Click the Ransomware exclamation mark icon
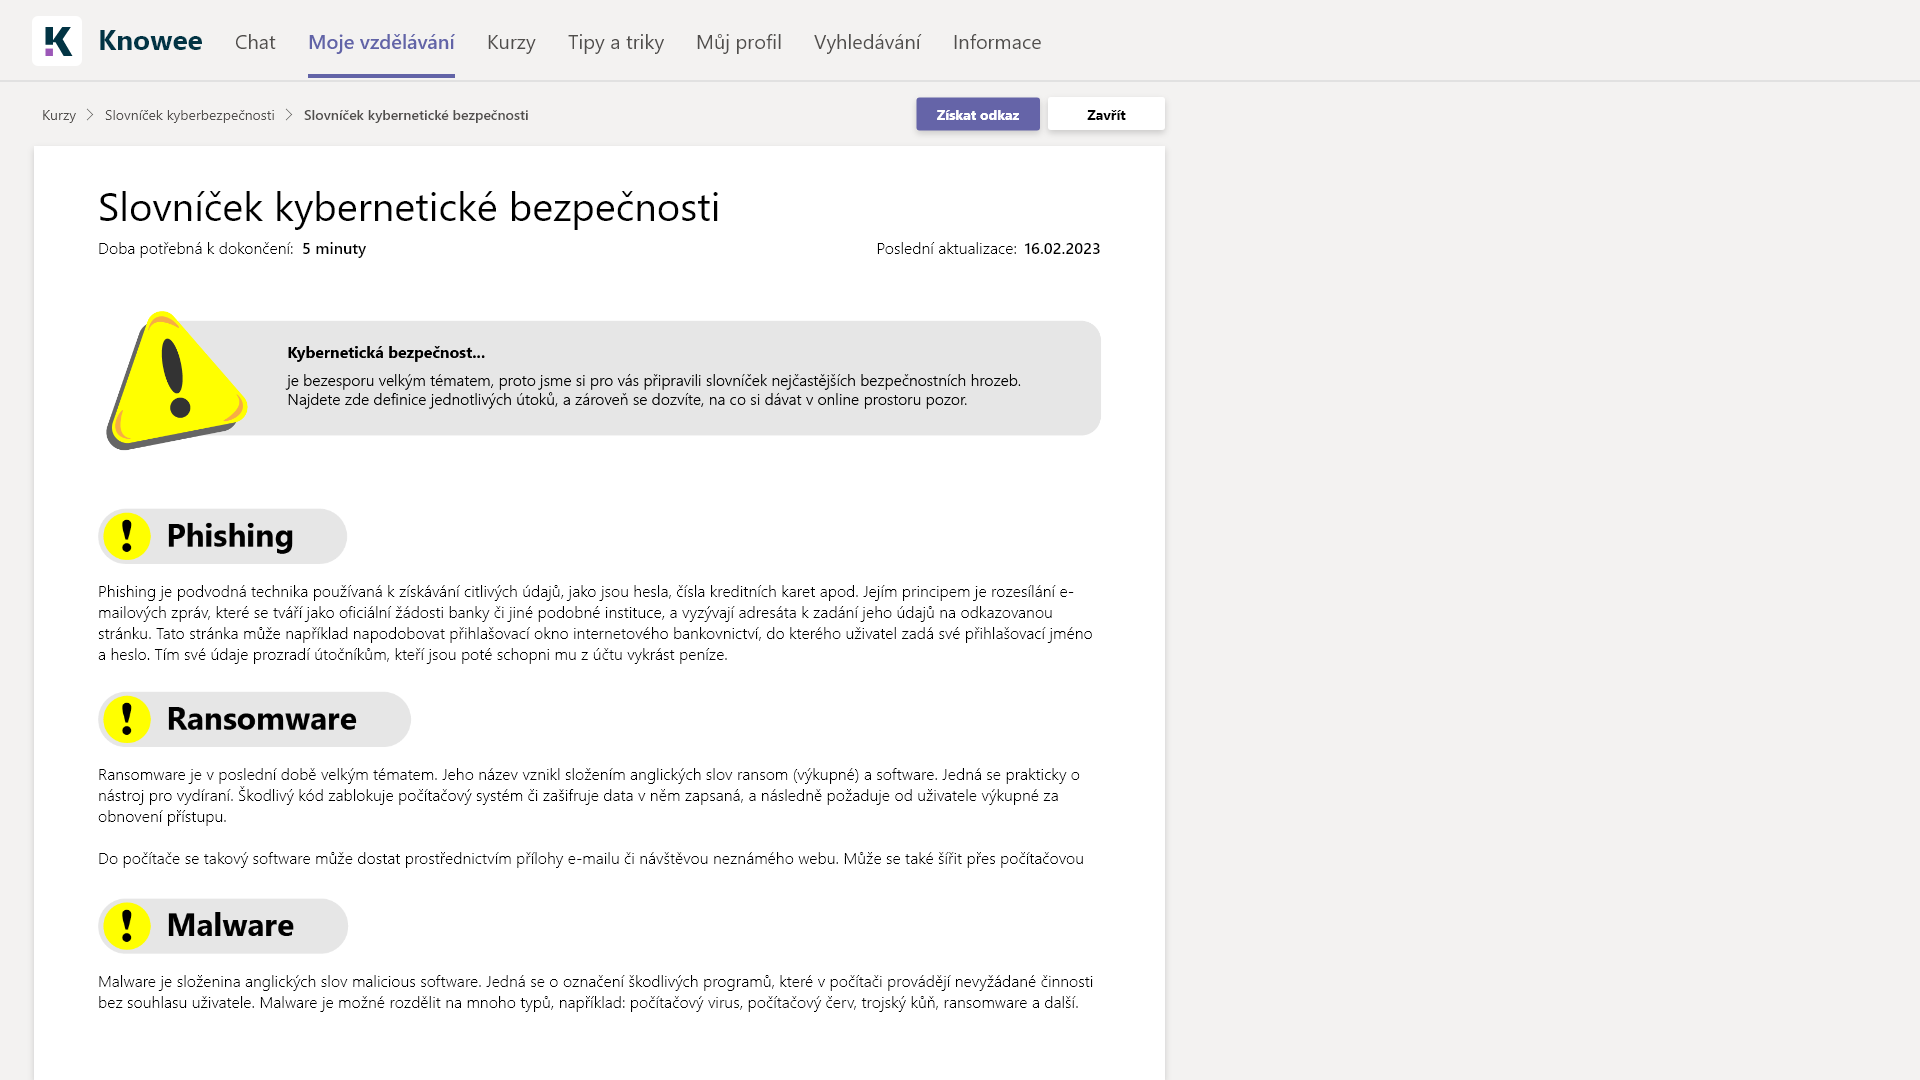Screen dimensions: 1920x1080 (127, 719)
